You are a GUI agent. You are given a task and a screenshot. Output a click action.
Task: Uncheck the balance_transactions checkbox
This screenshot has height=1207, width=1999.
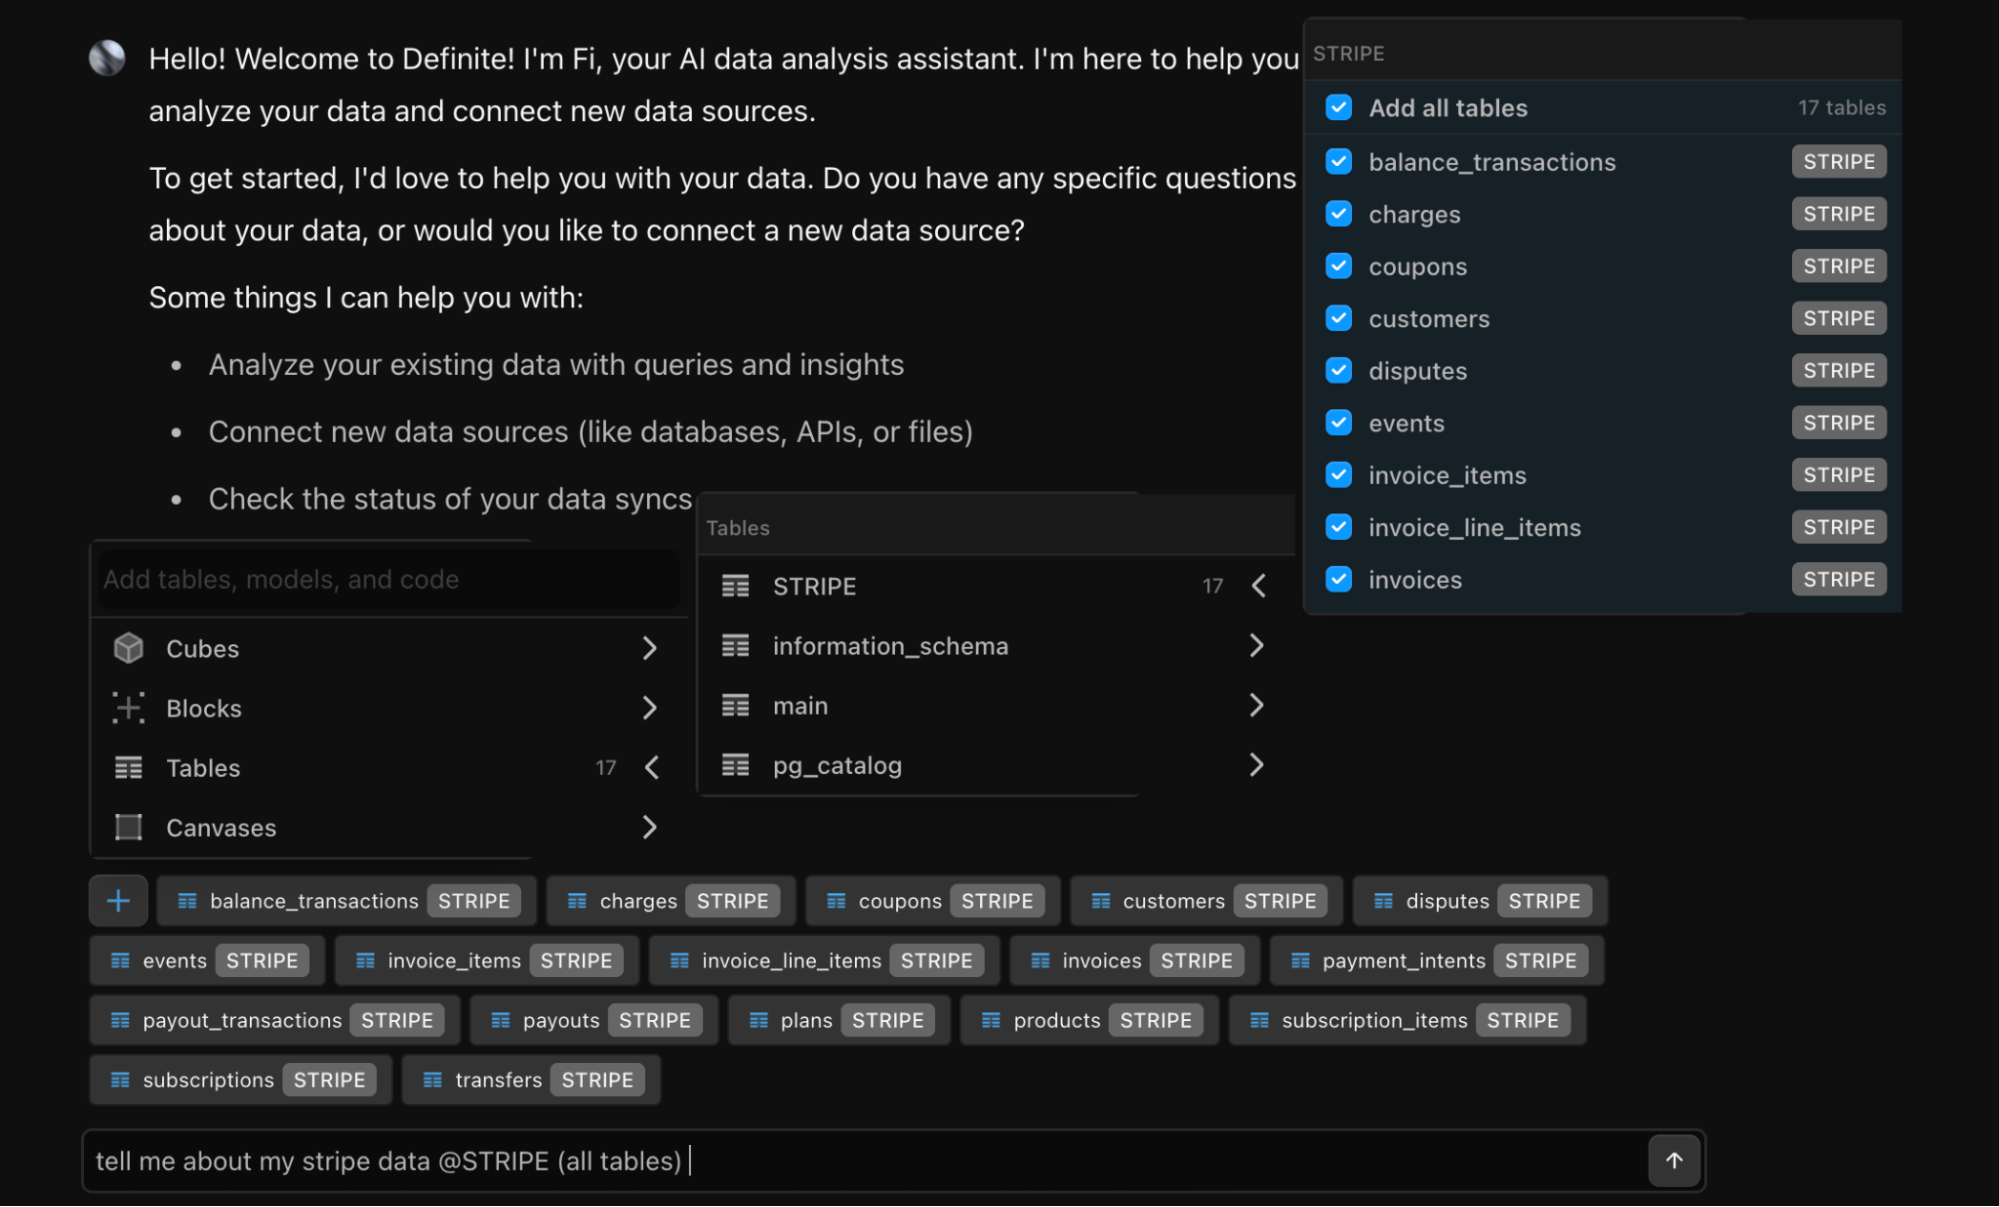[x=1339, y=162]
